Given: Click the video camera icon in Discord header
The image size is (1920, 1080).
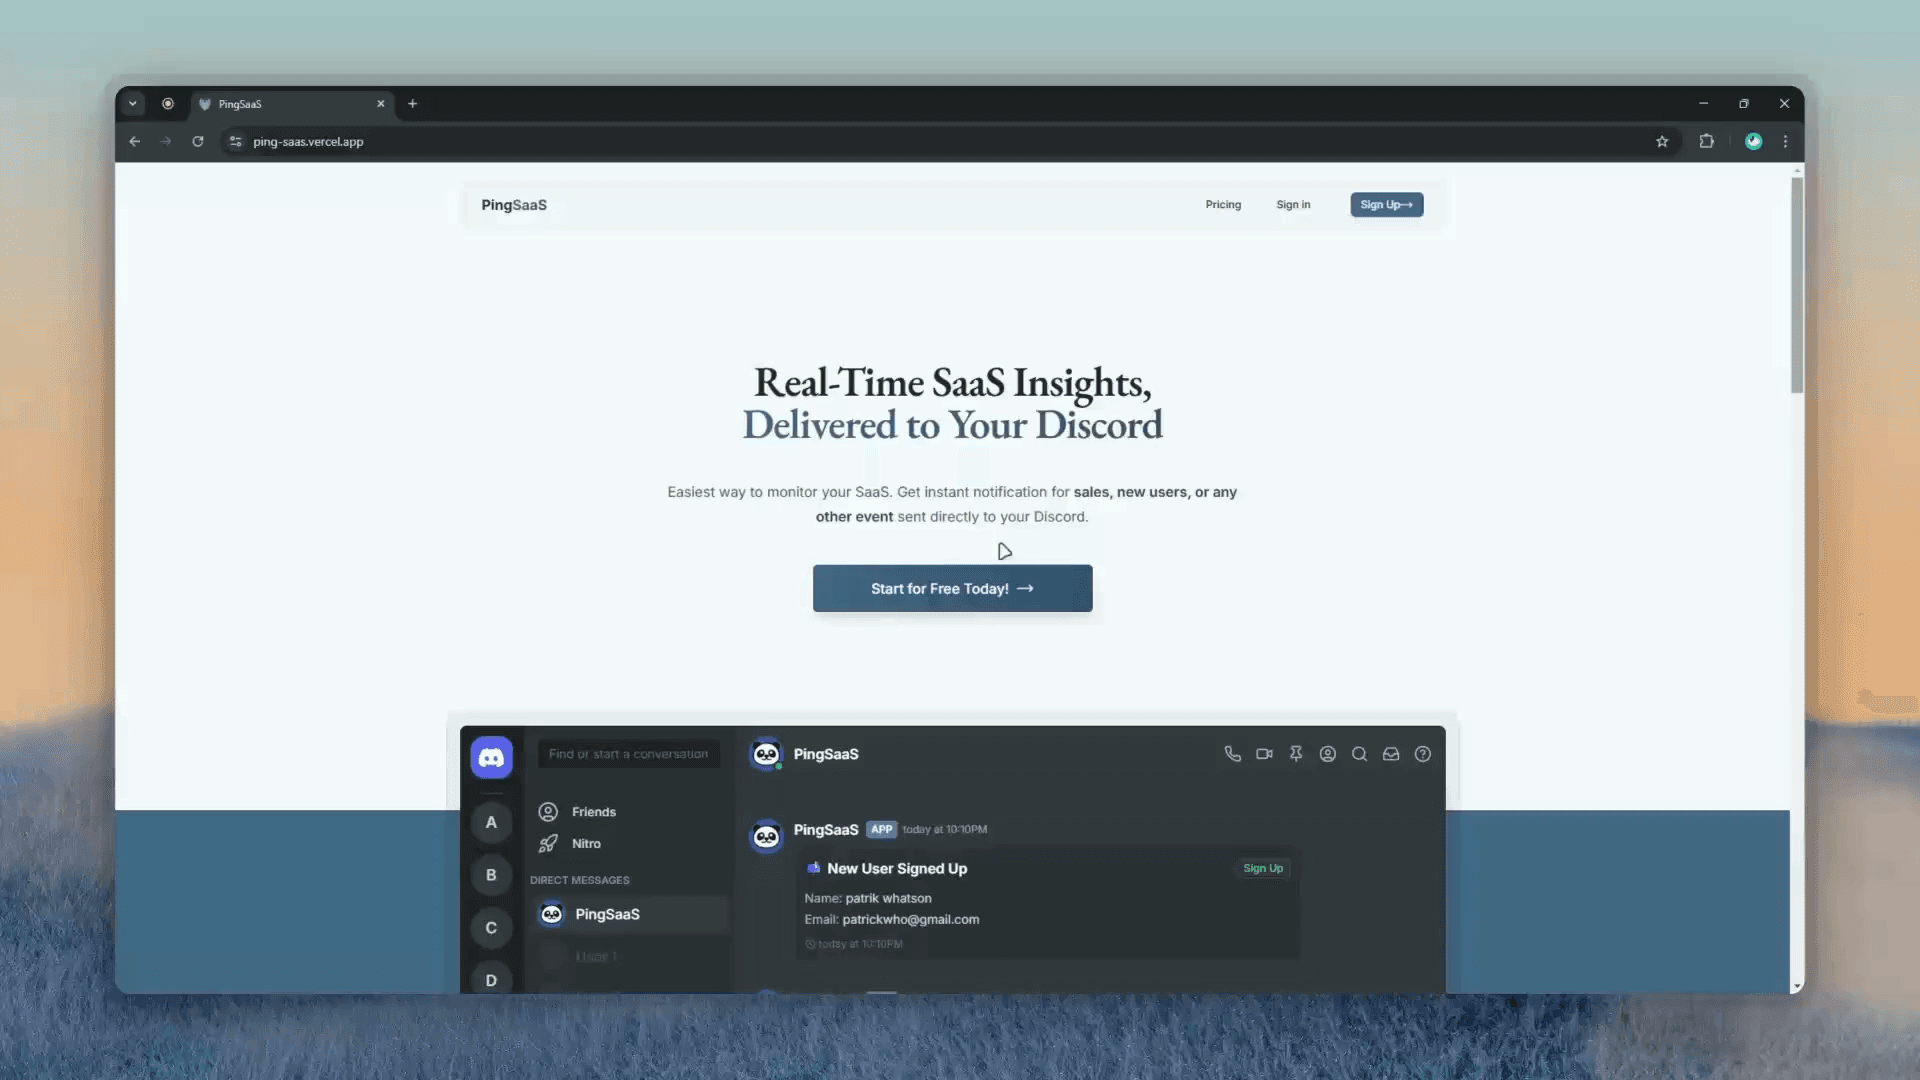Looking at the screenshot, I should (1263, 753).
